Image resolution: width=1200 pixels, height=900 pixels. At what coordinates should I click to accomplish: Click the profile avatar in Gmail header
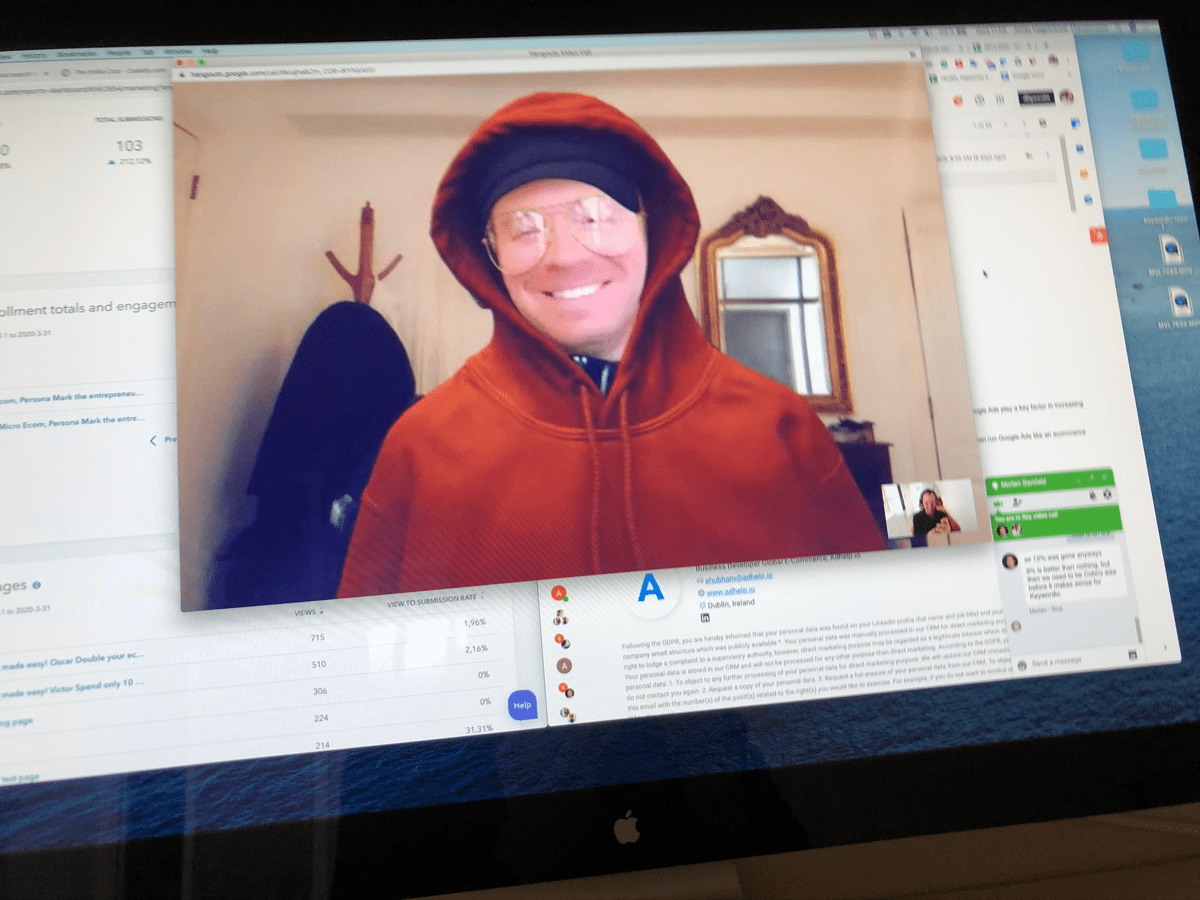click(x=1067, y=96)
